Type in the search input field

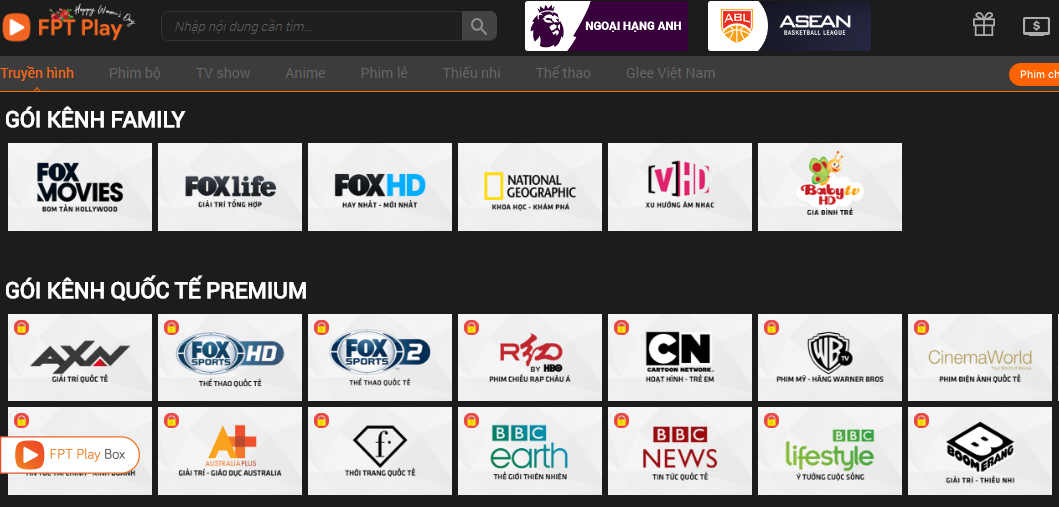312,26
